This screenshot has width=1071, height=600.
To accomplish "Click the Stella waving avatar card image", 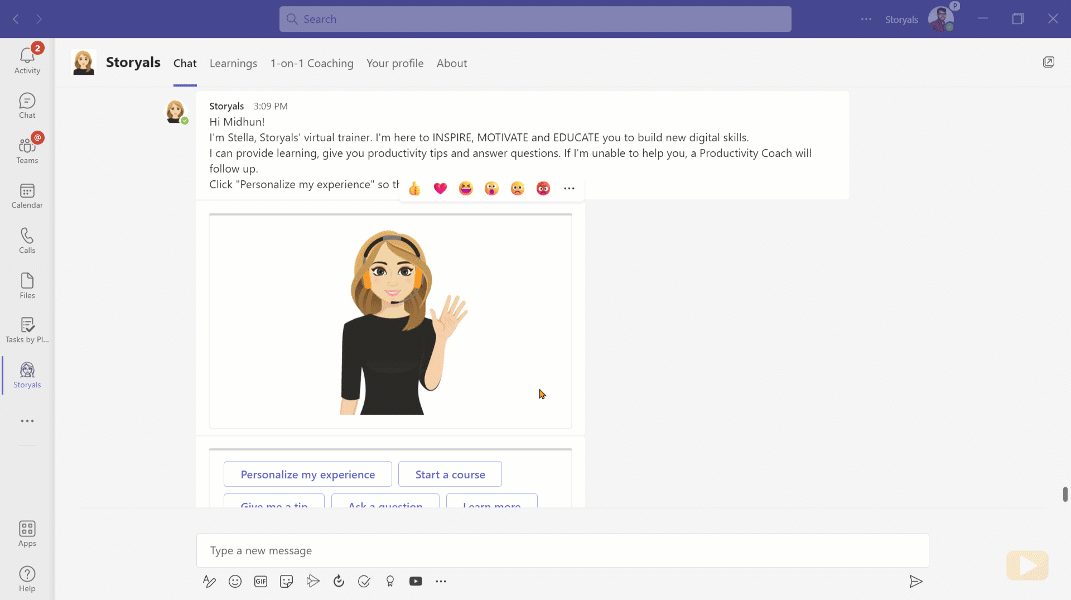I will (x=391, y=321).
